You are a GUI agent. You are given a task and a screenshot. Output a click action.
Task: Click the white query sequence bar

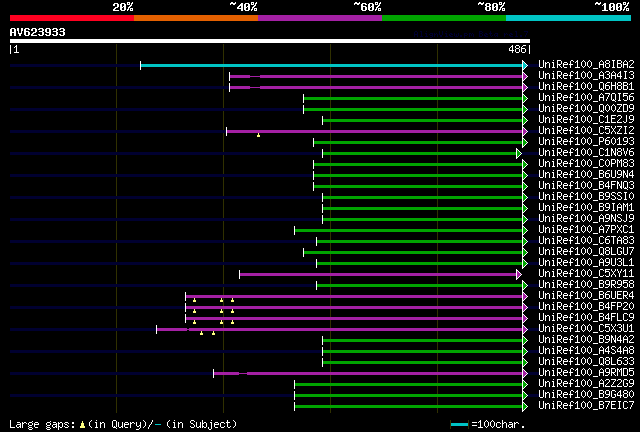pyautogui.click(x=270, y=41)
